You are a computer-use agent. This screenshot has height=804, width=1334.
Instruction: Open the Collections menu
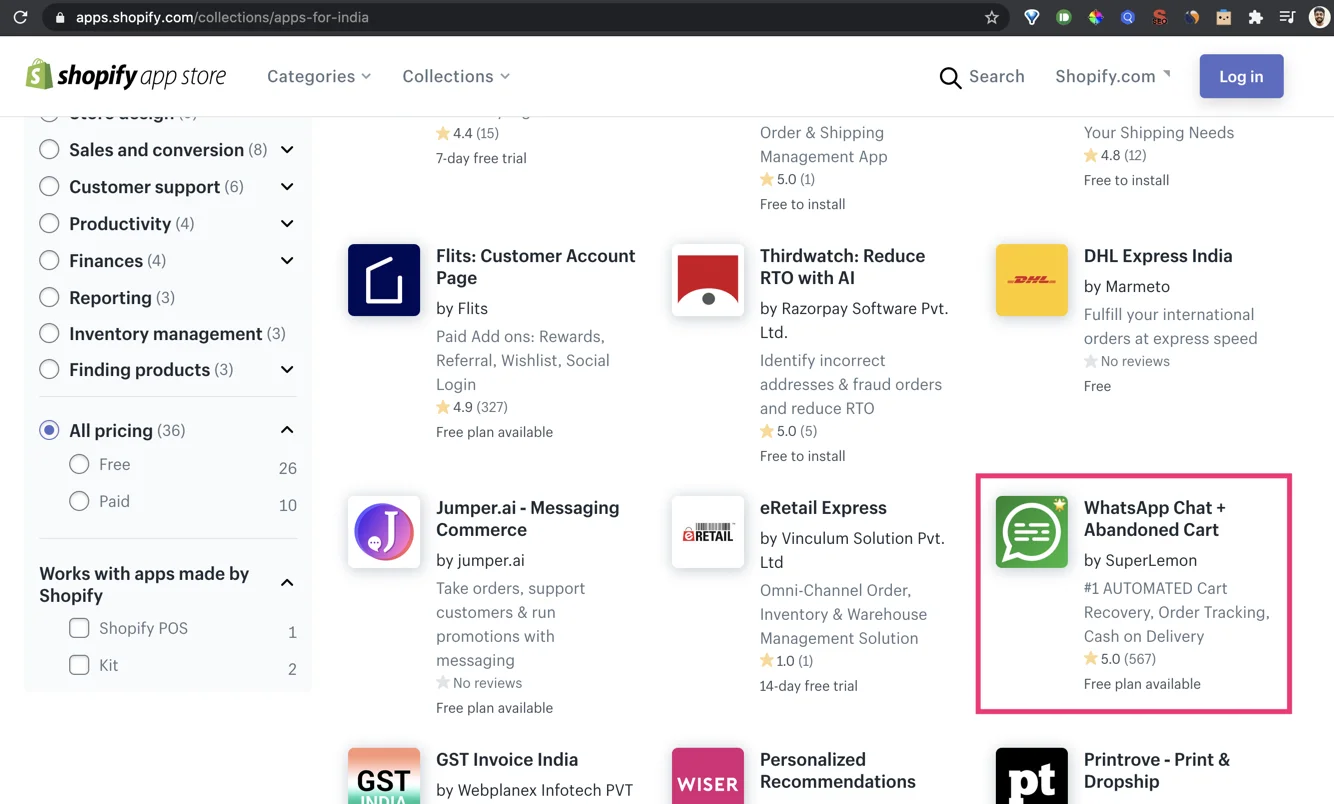[456, 76]
